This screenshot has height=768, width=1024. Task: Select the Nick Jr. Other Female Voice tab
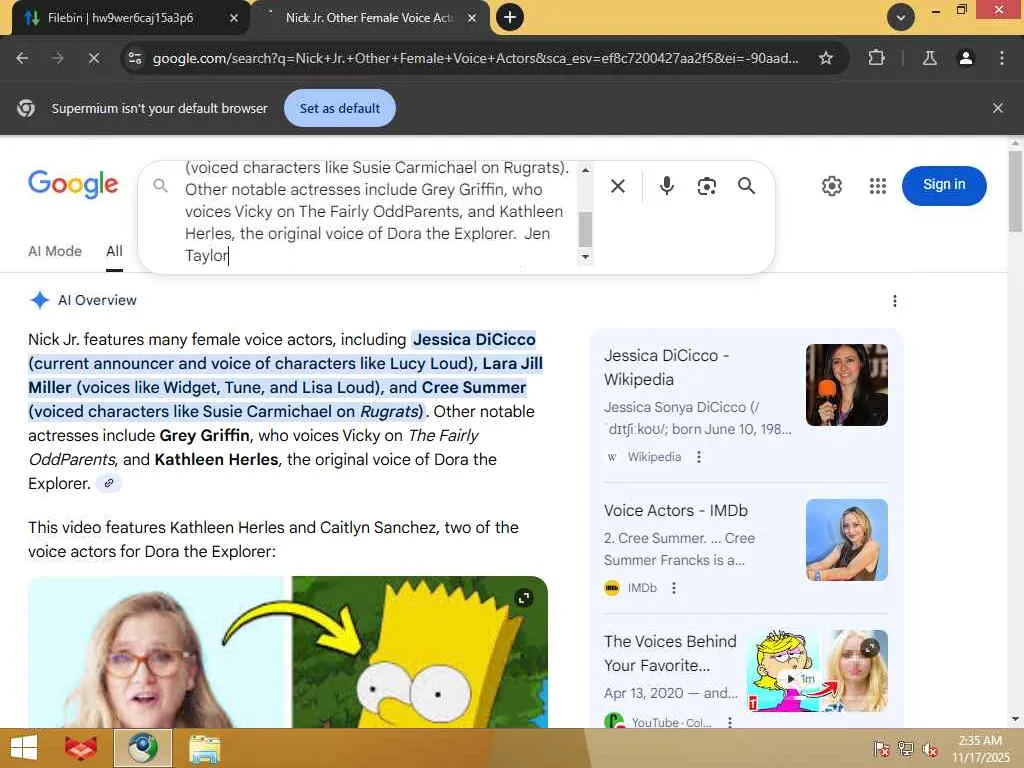[370, 18]
